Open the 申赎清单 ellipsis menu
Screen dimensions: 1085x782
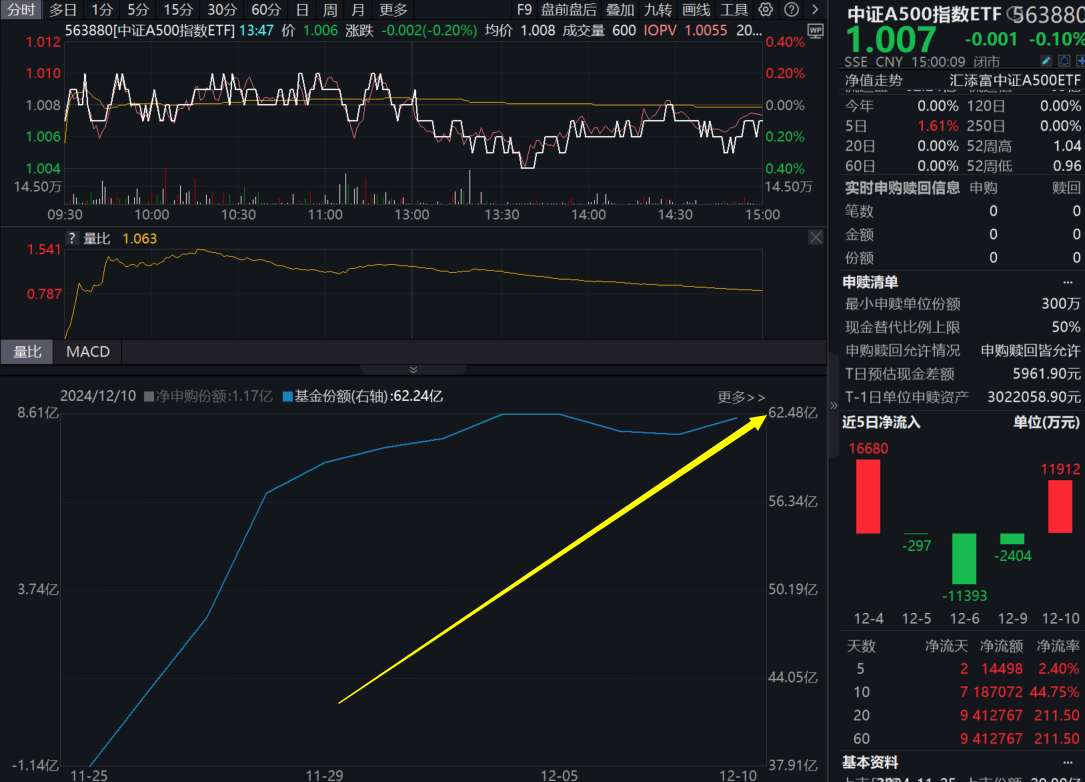[x=1068, y=282]
